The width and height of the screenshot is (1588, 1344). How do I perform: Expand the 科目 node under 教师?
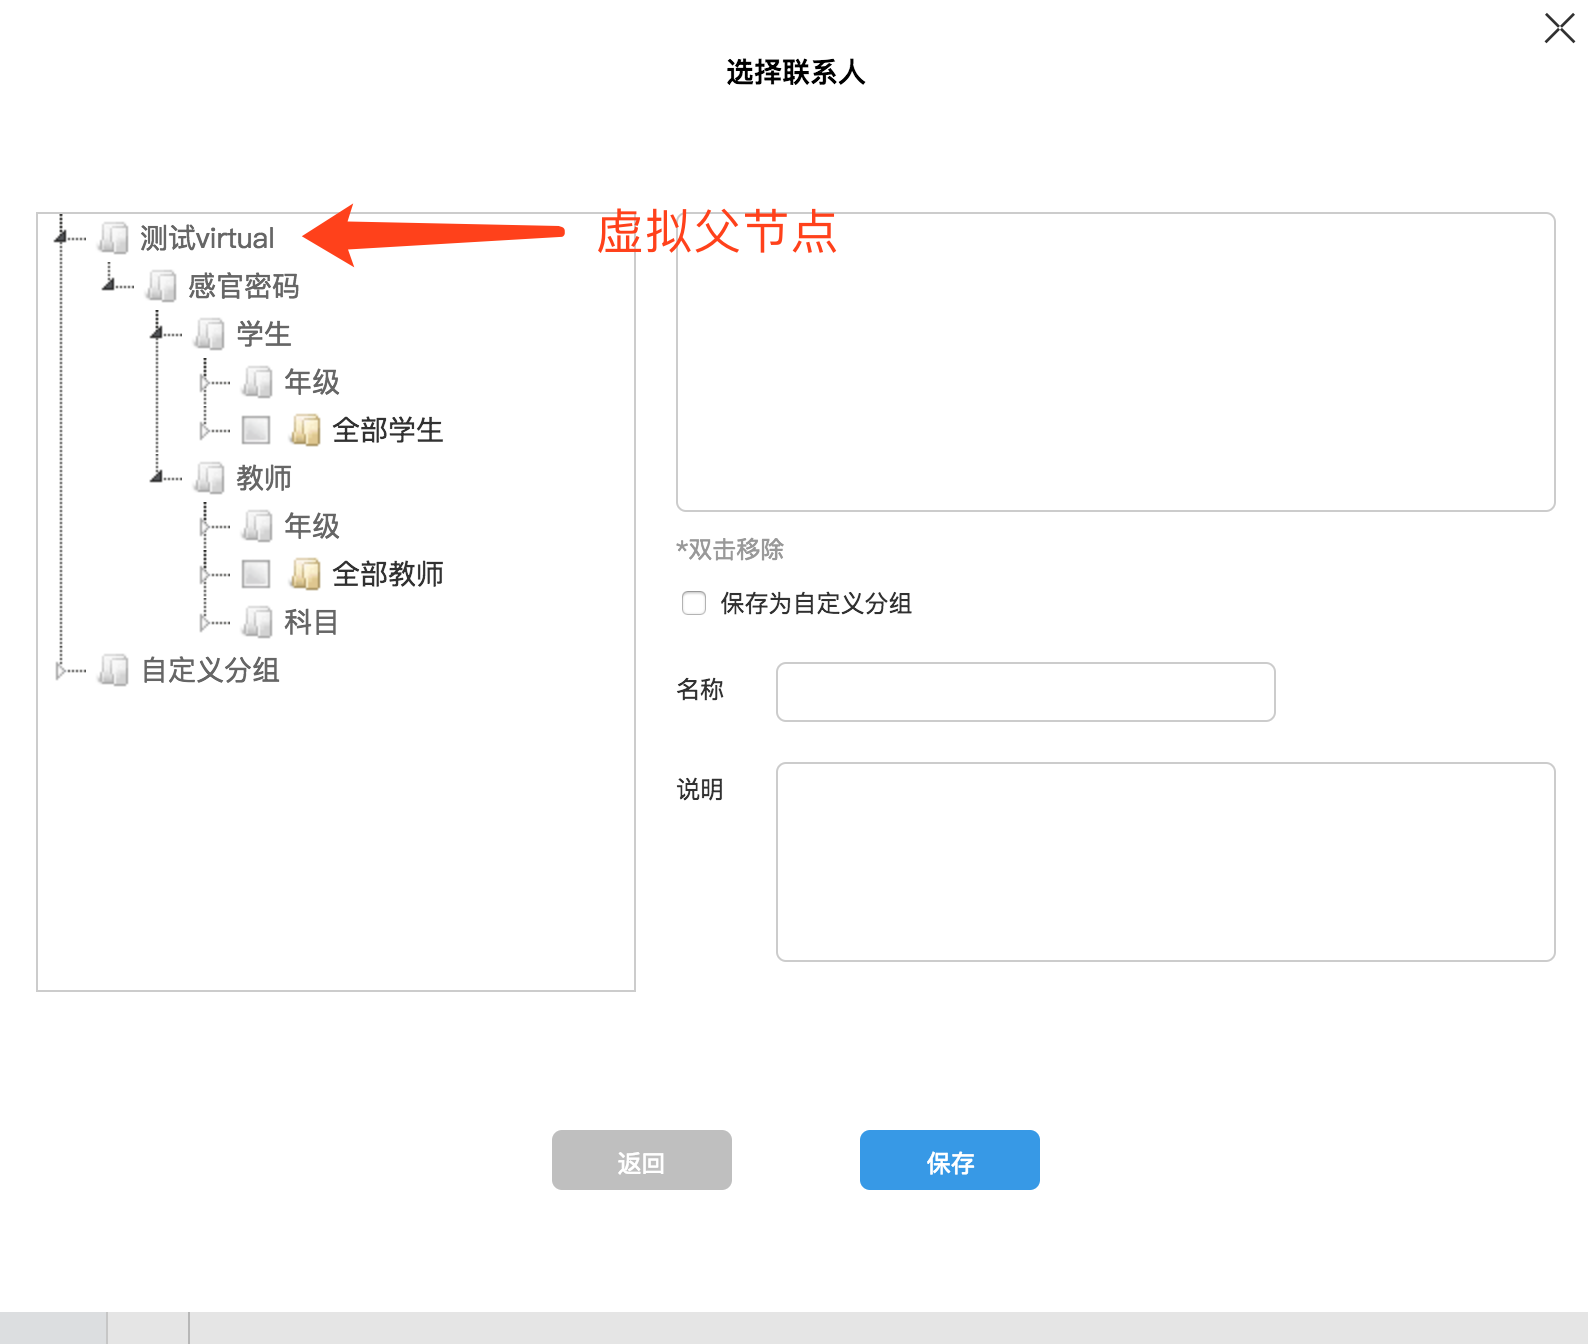[x=205, y=623]
